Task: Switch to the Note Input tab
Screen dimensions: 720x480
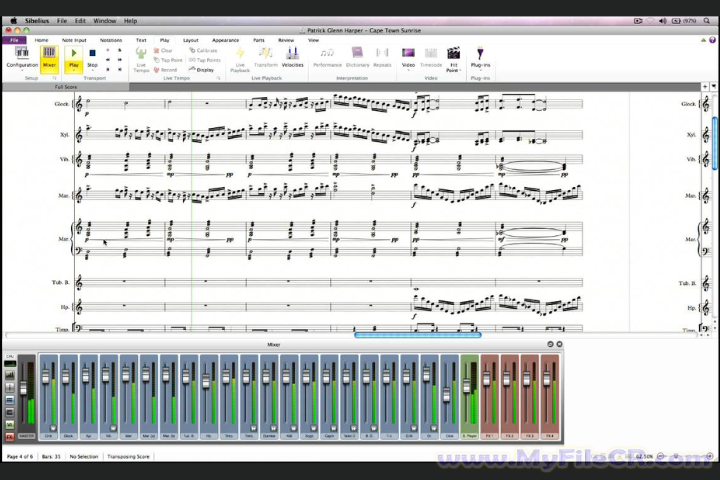Action: pos(74,40)
